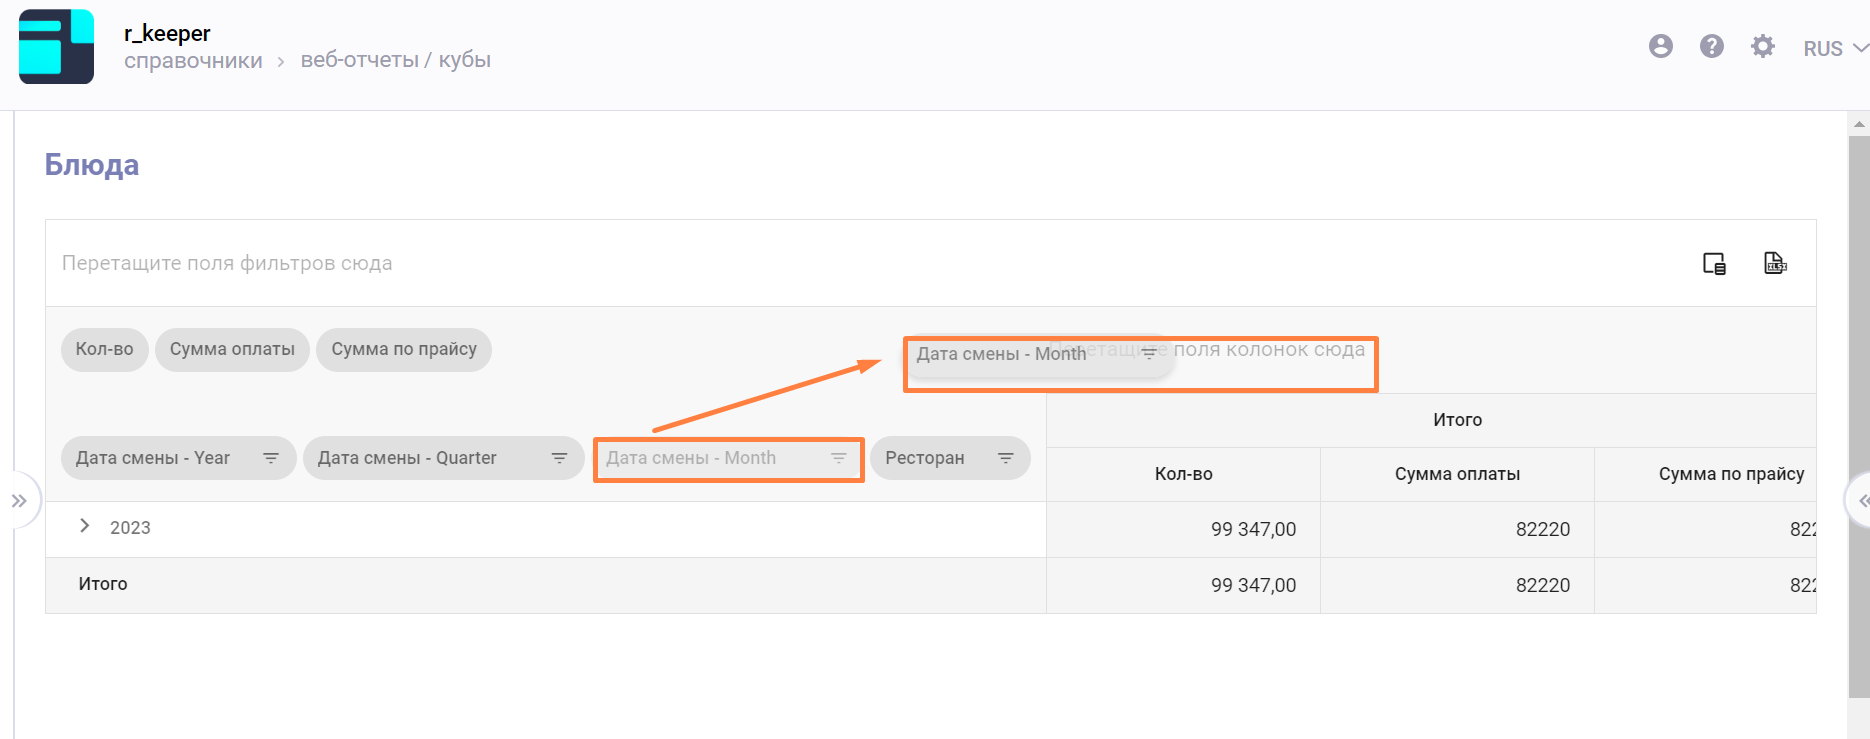Expand the left sidebar panel
The image size is (1870, 739).
[19, 501]
